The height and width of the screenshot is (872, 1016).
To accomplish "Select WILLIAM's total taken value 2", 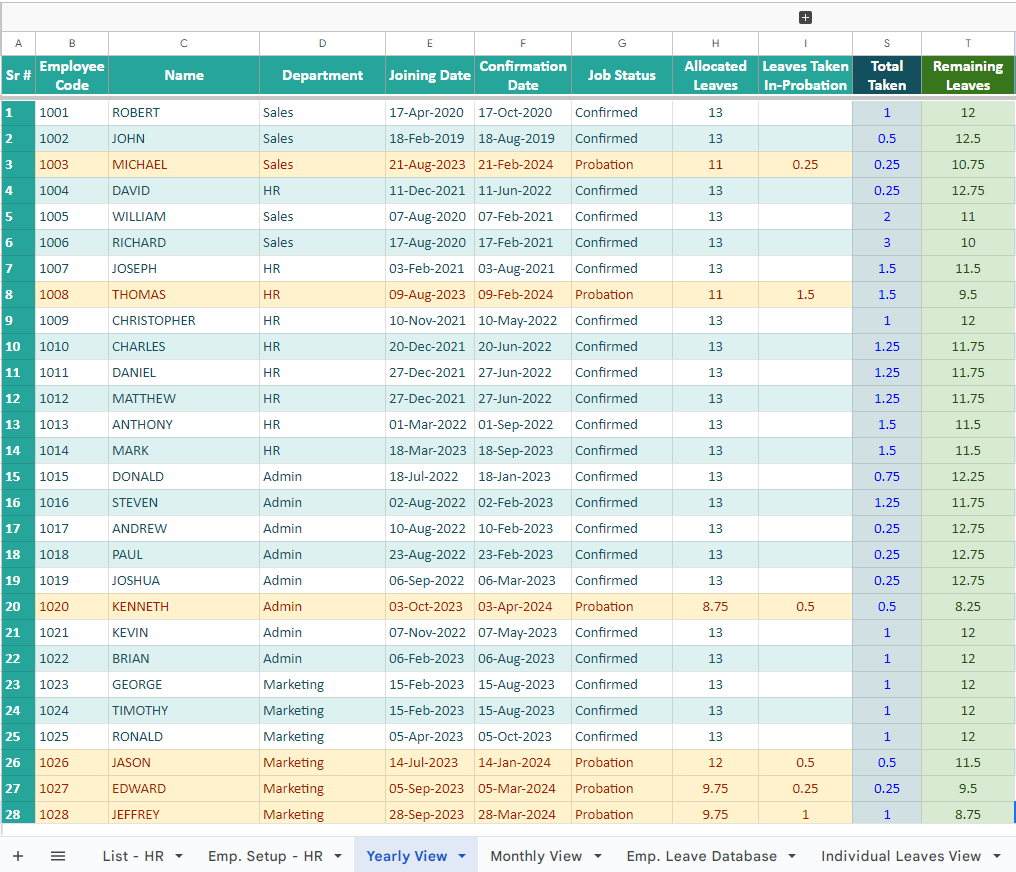I will [886, 216].
